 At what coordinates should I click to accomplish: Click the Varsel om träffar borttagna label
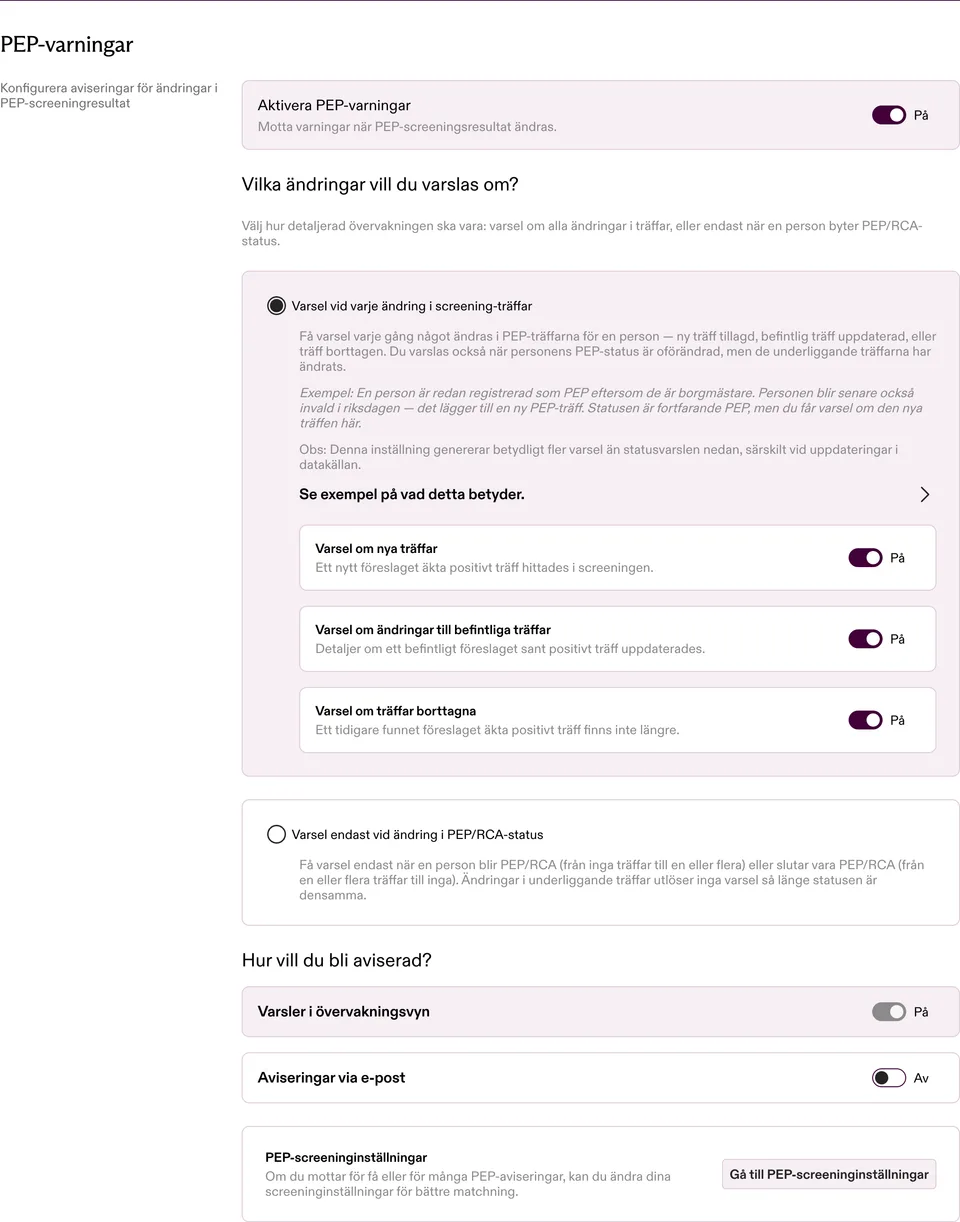[x=395, y=711]
